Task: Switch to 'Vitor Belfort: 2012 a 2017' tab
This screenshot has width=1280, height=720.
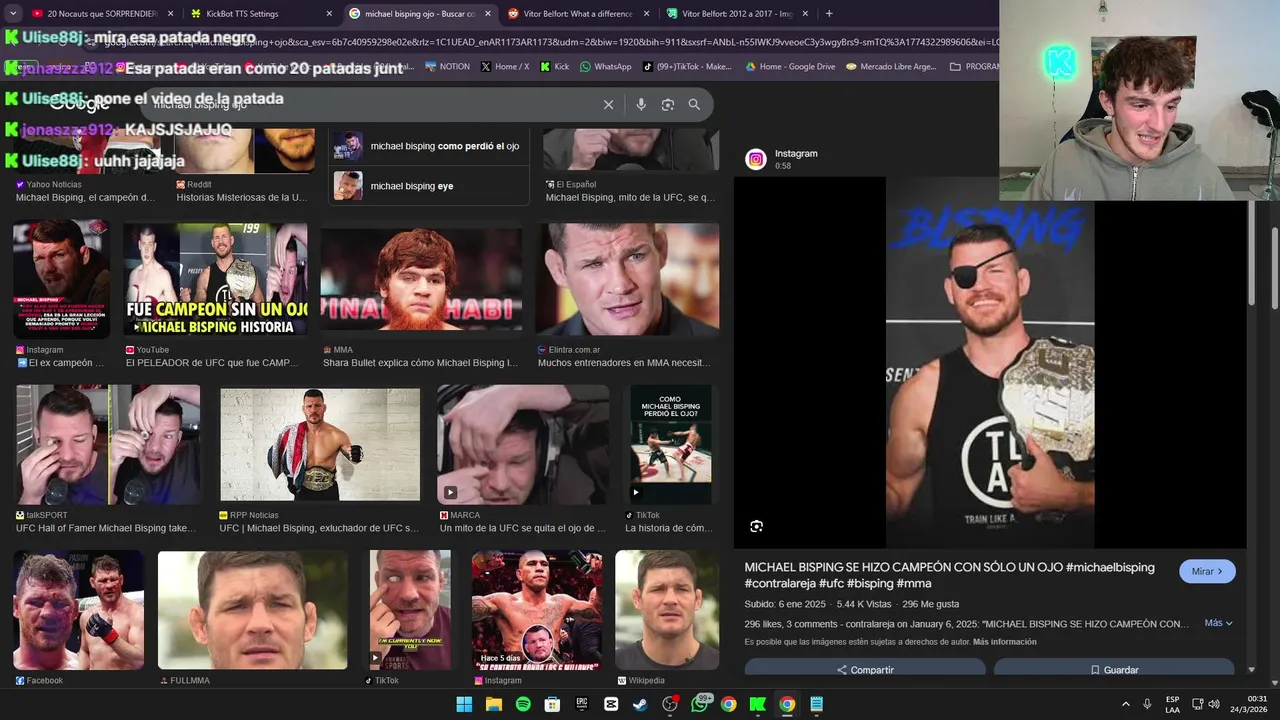Action: [736, 14]
